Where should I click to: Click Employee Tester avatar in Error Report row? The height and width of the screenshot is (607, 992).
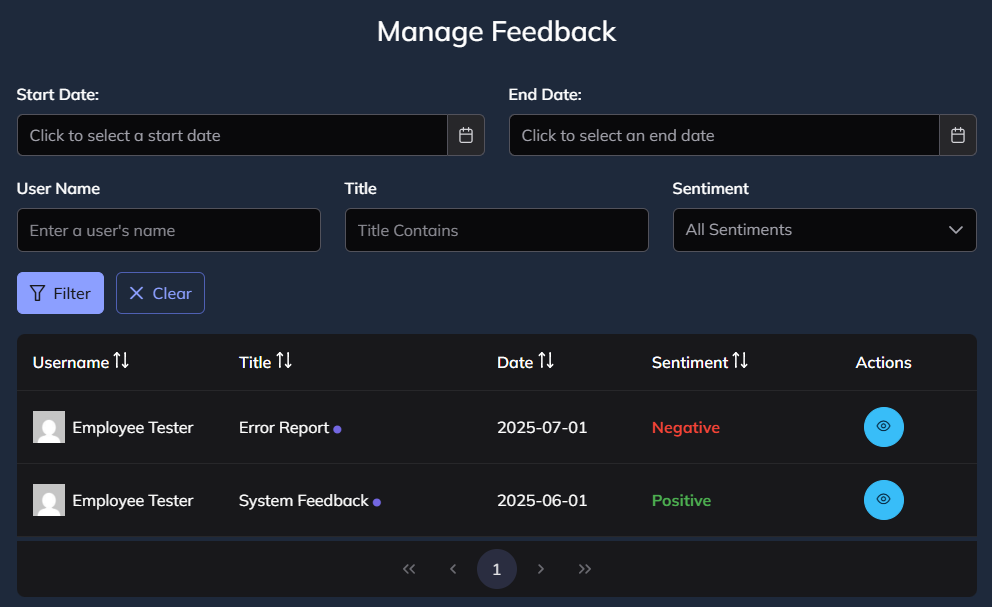(x=49, y=427)
